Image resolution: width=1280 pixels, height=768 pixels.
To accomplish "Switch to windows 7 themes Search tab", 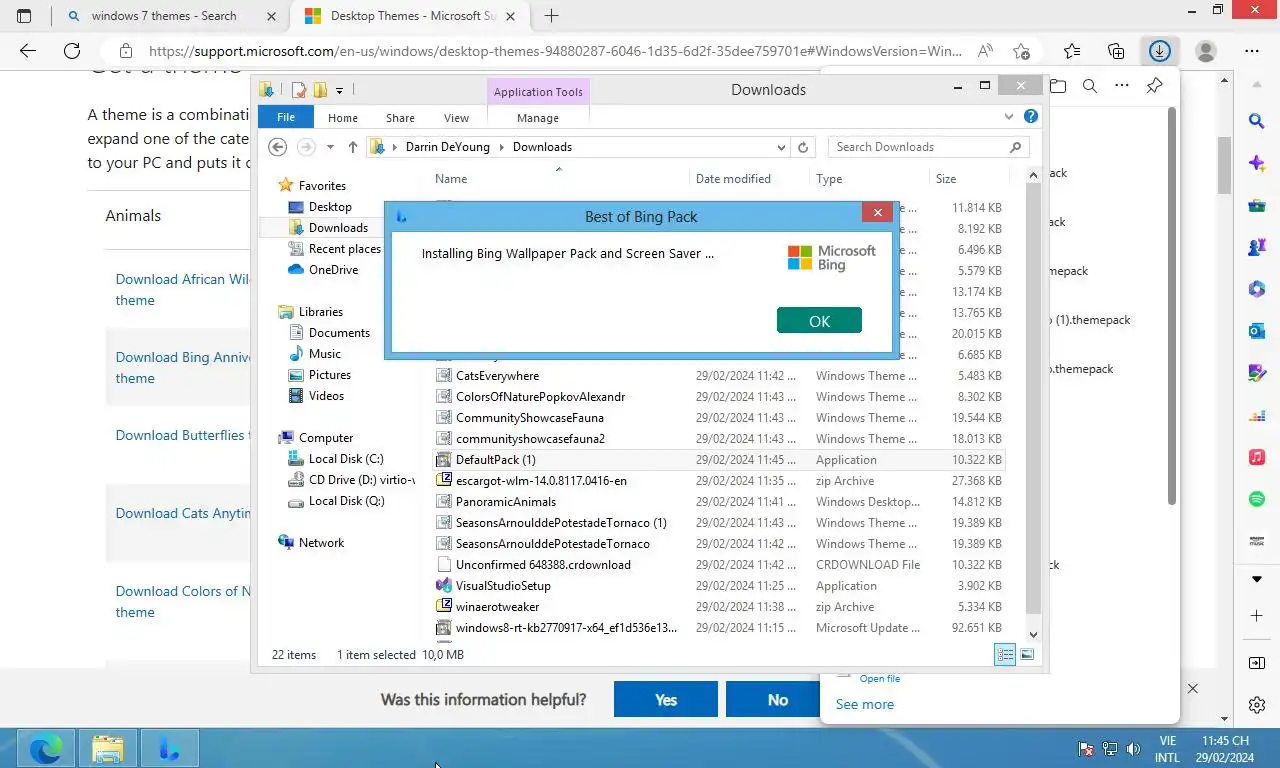I will point(164,16).
